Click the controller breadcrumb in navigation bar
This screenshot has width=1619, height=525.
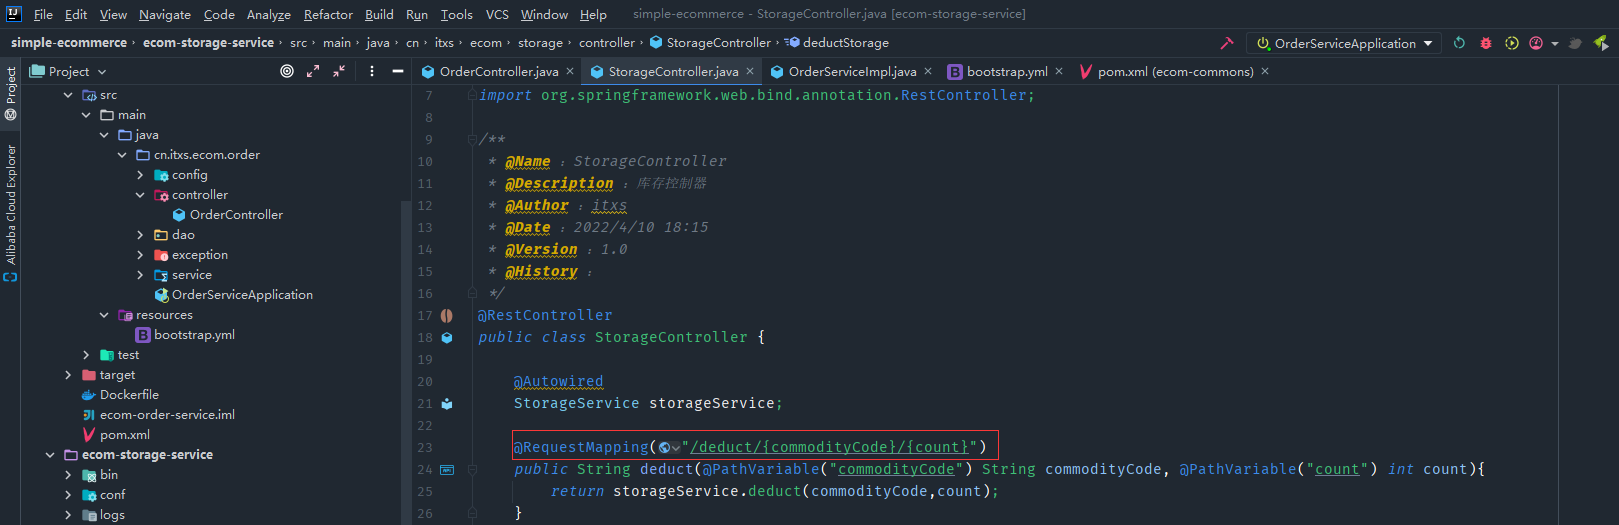click(607, 43)
